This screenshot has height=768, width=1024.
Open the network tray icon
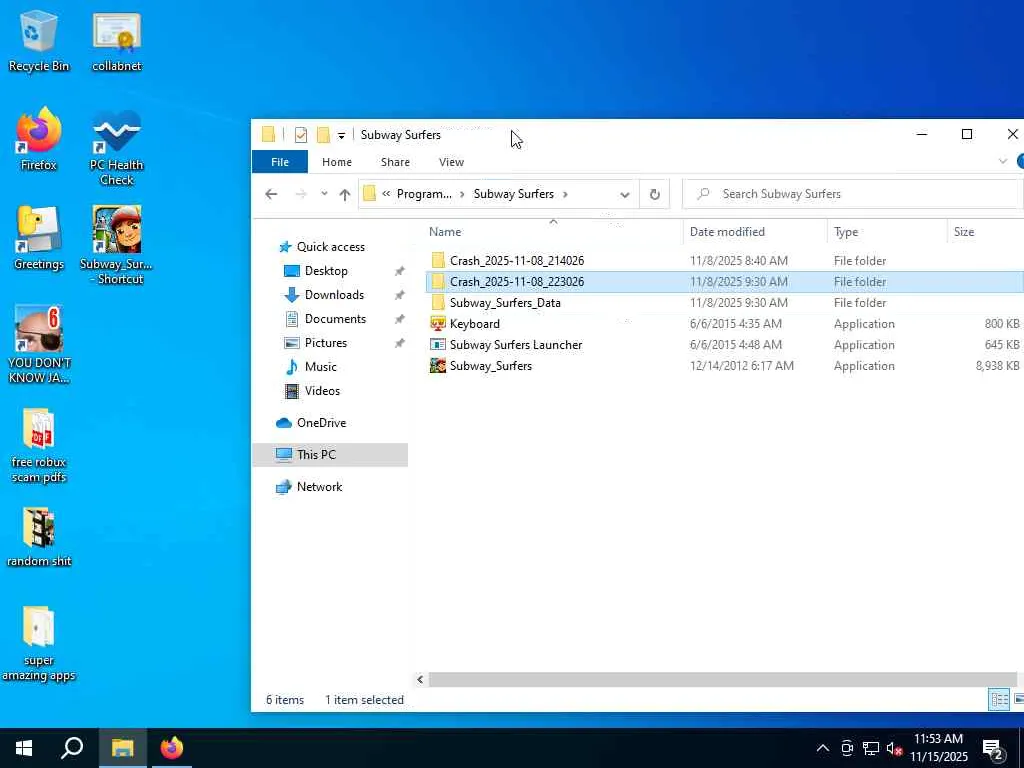pyautogui.click(x=871, y=748)
